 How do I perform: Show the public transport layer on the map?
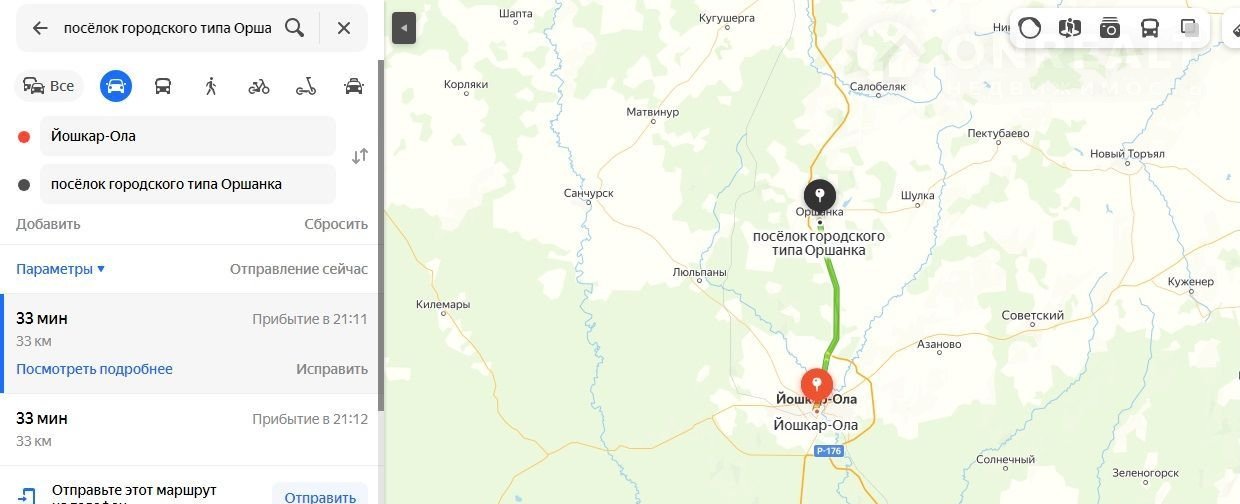(1150, 28)
